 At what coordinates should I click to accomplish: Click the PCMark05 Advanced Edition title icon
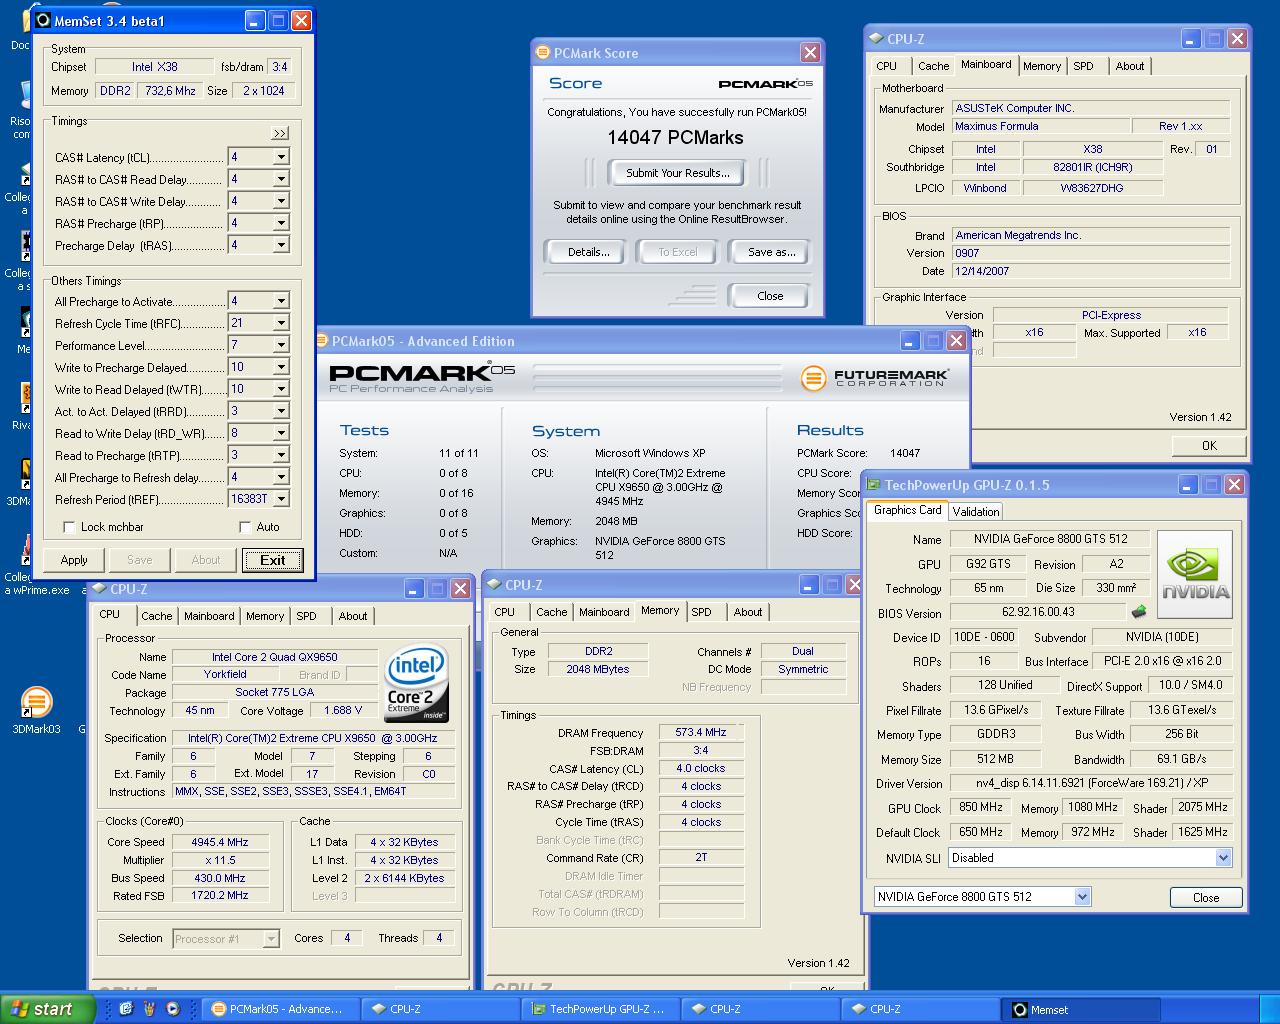[322, 341]
